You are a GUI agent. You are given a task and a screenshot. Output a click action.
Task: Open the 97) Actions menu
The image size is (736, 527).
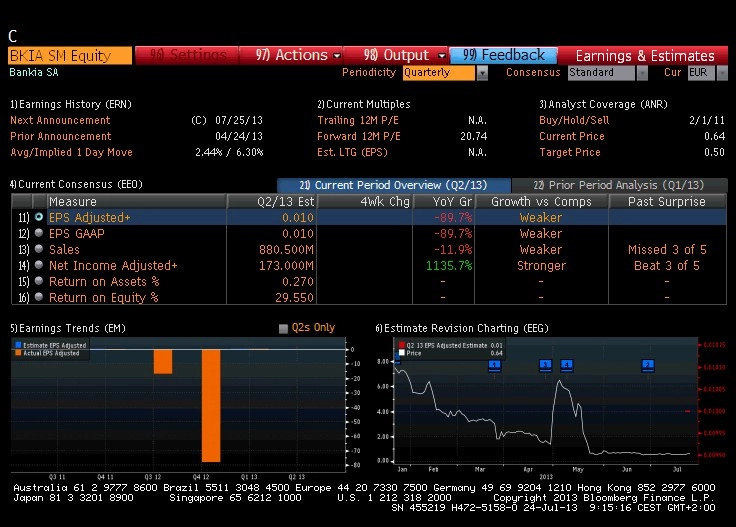click(x=291, y=55)
